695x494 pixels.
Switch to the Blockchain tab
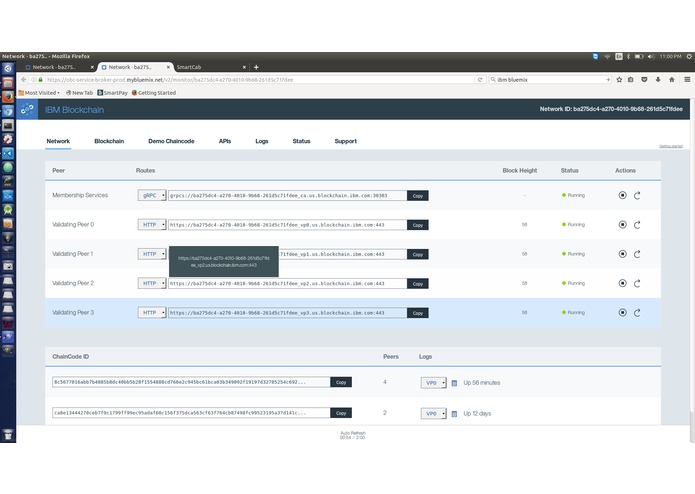(x=109, y=141)
